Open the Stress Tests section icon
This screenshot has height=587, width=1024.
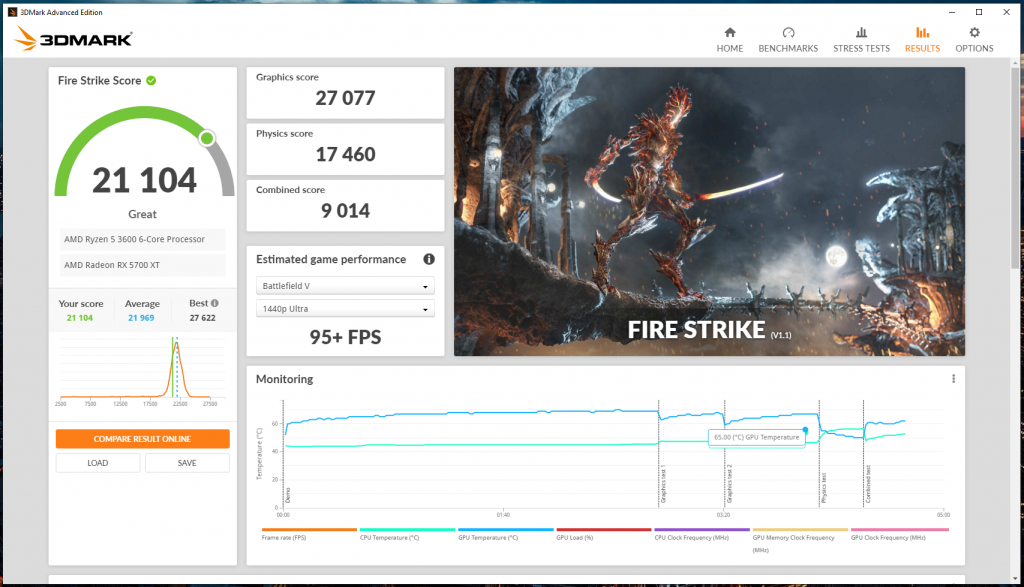click(861, 35)
